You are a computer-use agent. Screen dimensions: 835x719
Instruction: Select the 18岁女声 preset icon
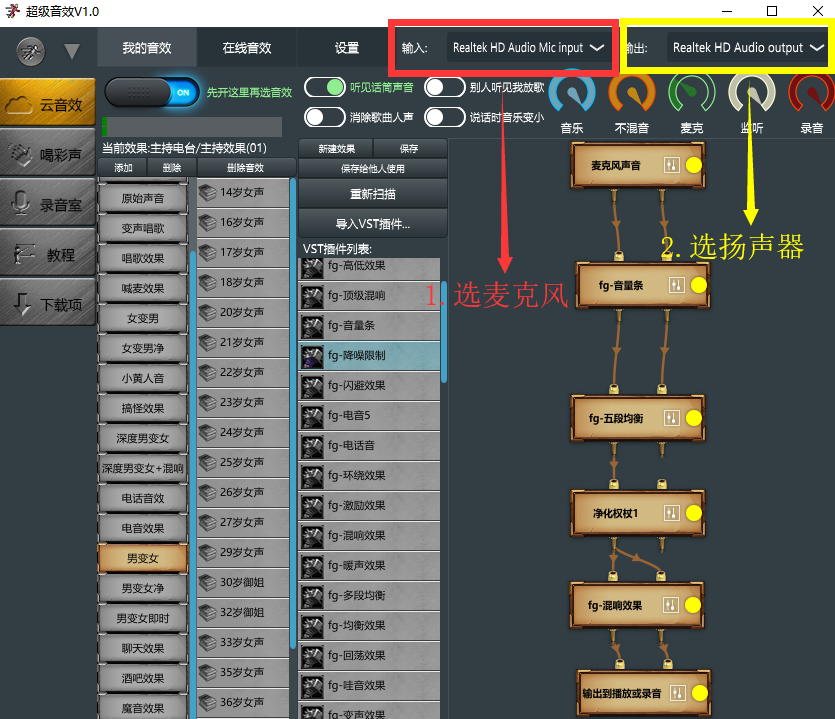(207, 283)
